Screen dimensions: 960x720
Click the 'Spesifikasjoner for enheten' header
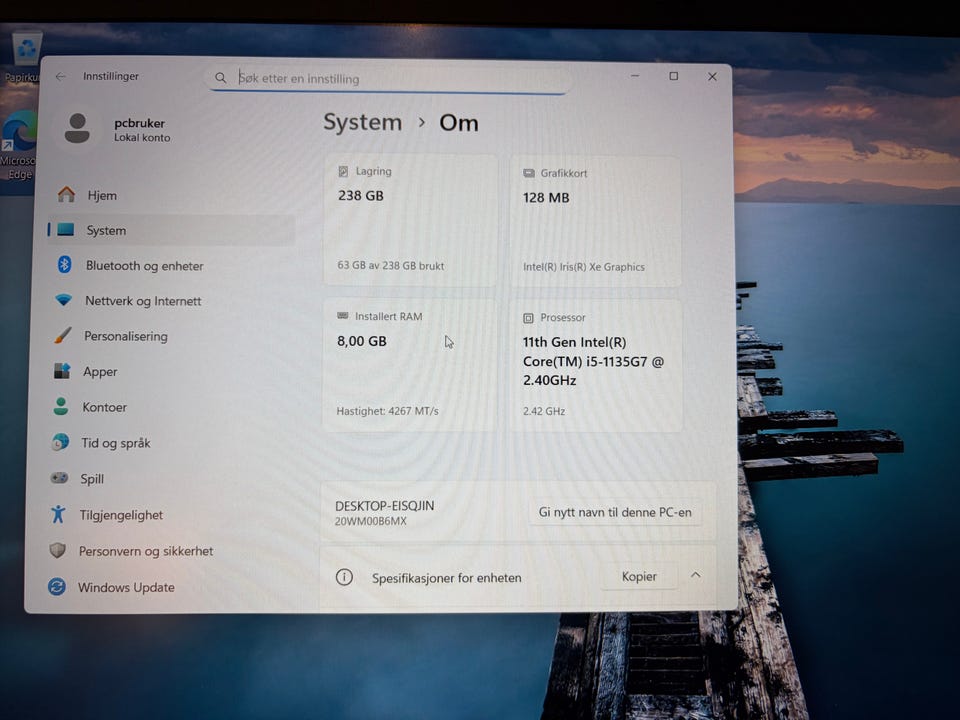click(447, 578)
